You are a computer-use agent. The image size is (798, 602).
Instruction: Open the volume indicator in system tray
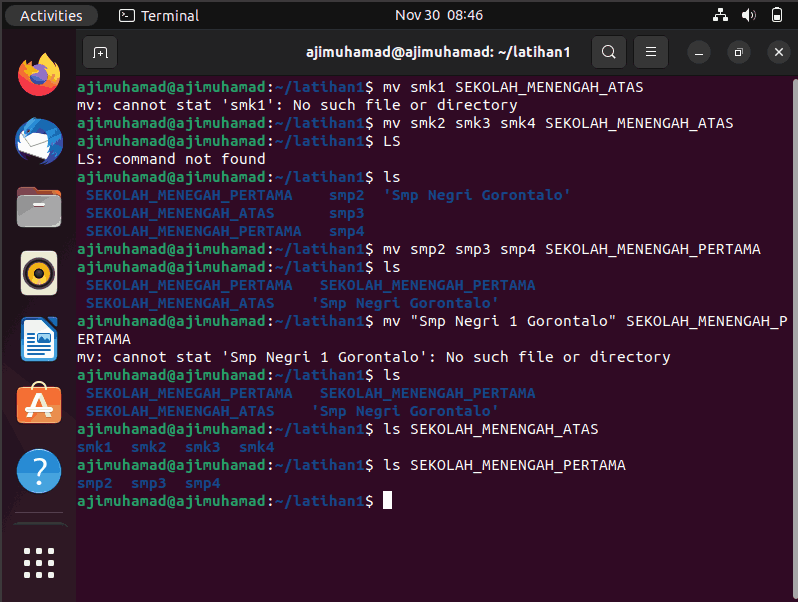coord(748,15)
